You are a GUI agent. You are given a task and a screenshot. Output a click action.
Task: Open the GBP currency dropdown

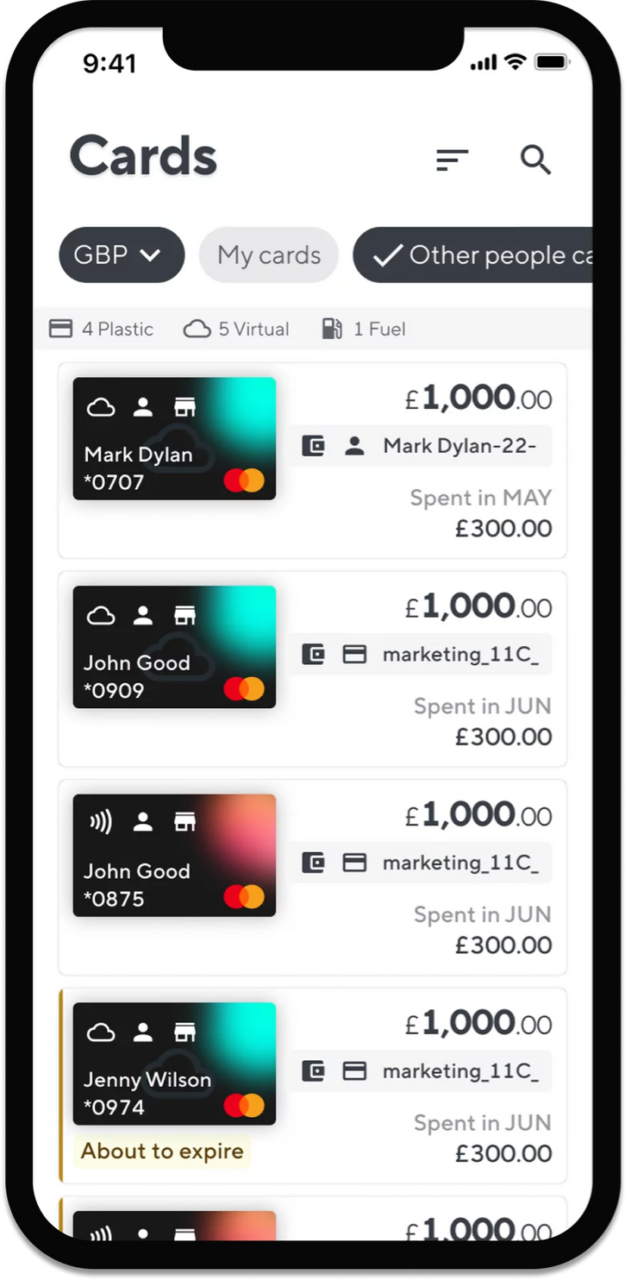tap(150, 255)
